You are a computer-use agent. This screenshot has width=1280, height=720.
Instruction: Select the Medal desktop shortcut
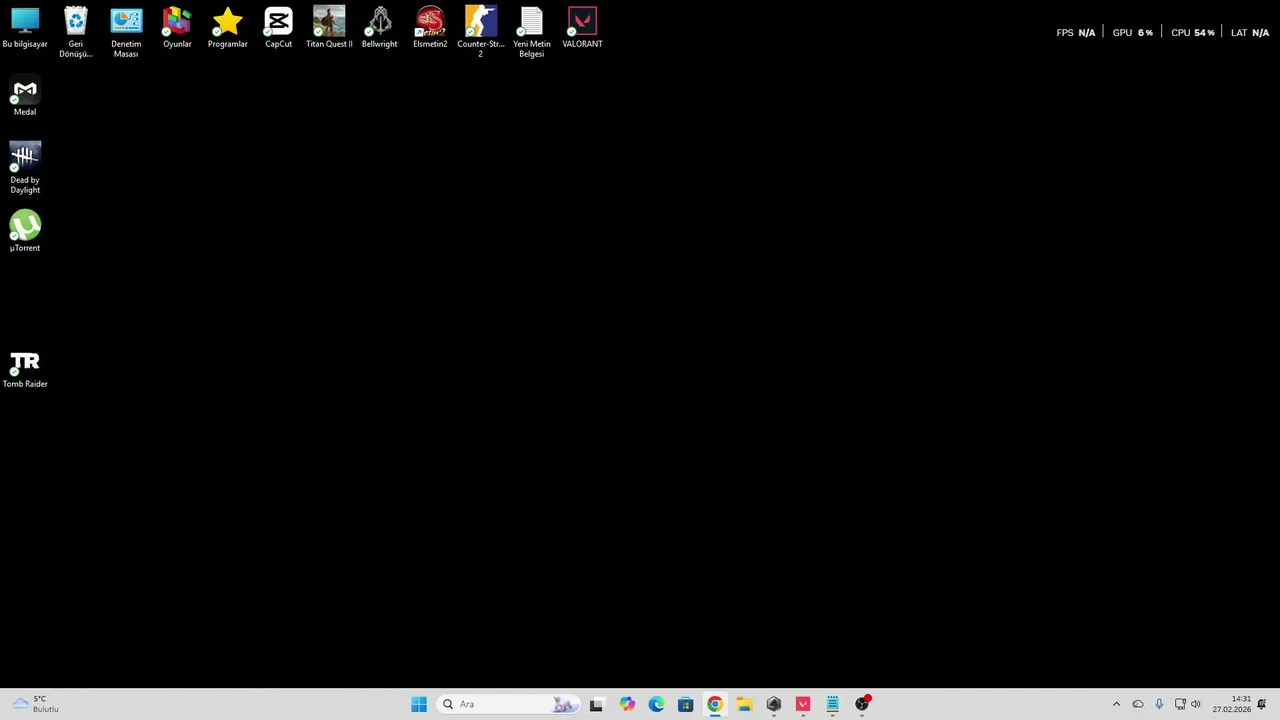click(25, 97)
